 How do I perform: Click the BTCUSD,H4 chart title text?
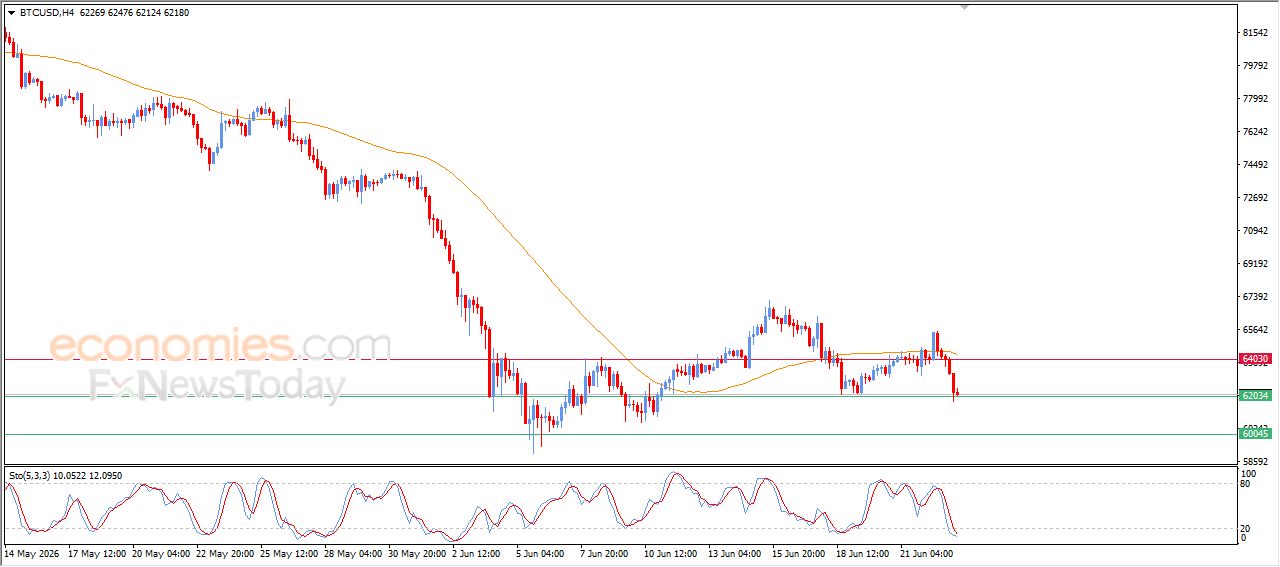tap(46, 13)
